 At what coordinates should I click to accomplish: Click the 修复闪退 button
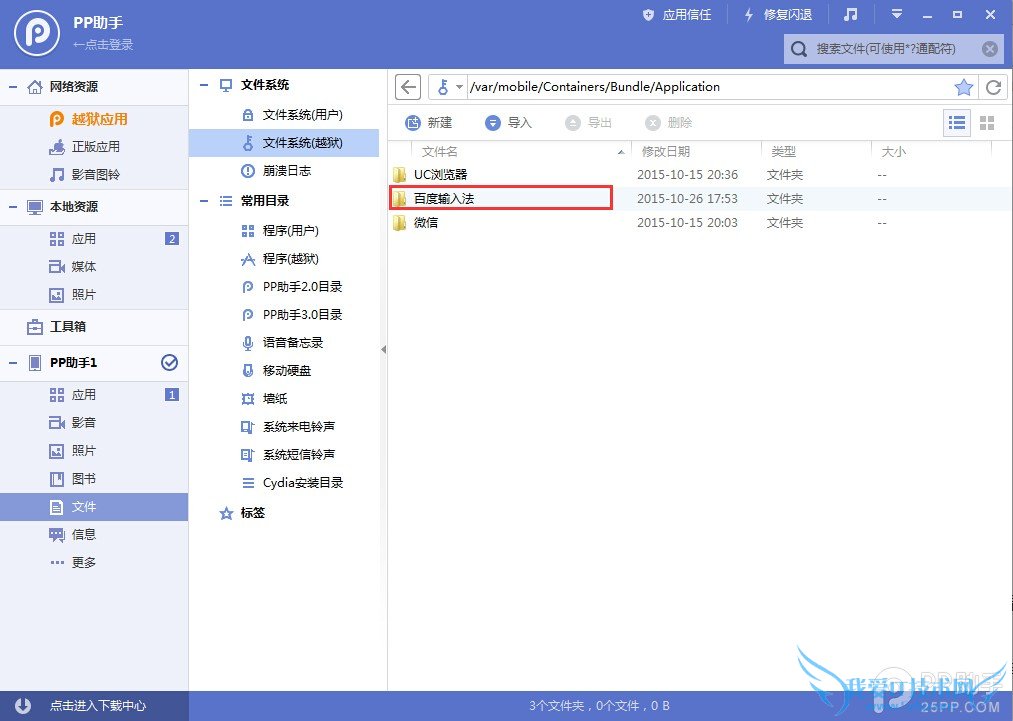(778, 15)
